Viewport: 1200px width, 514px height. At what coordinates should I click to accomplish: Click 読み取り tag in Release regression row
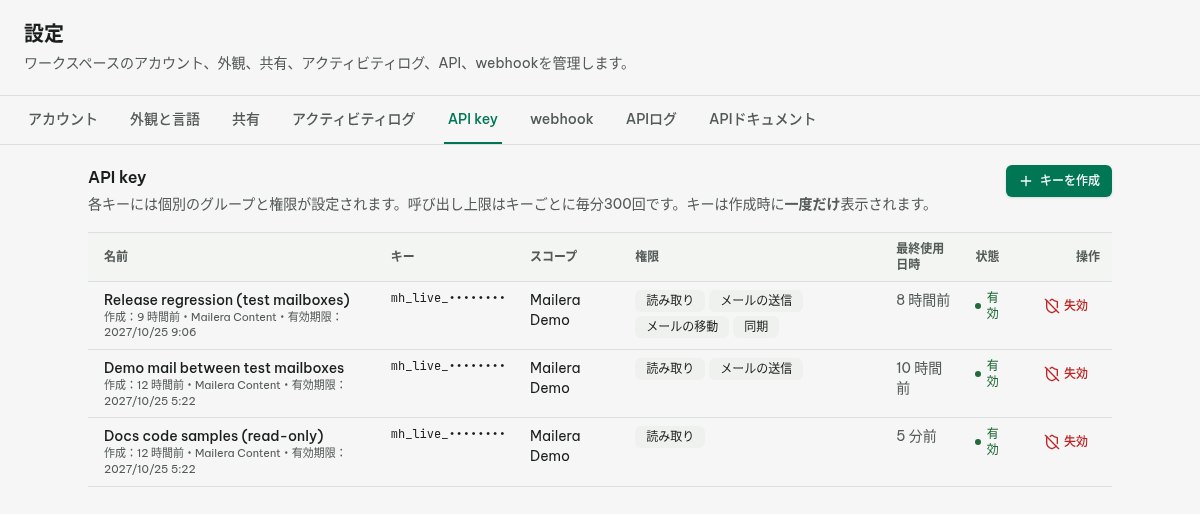click(x=670, y=300)
